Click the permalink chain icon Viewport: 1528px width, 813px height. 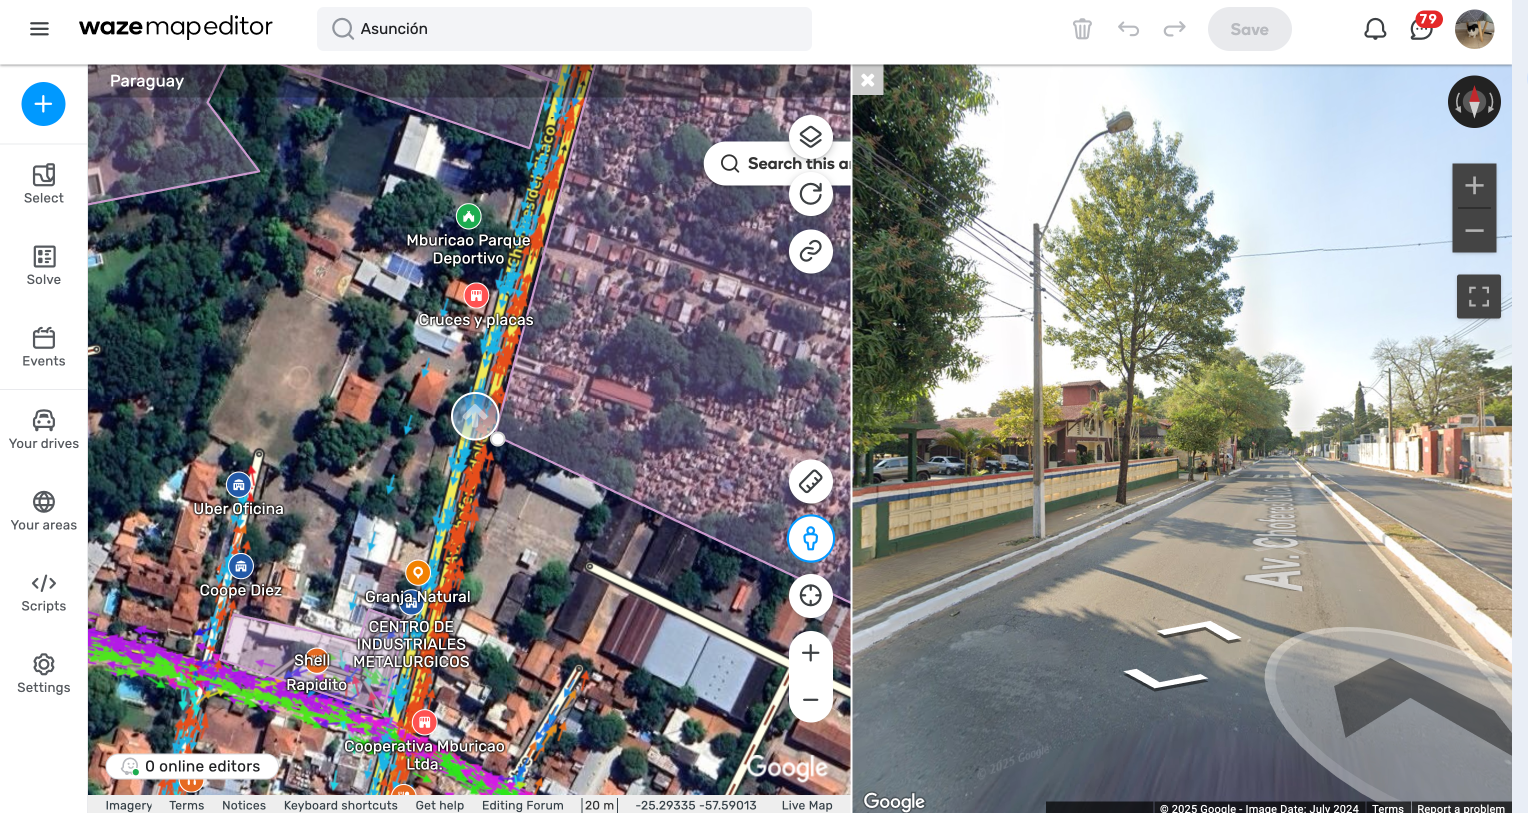[x=810, y=251]
